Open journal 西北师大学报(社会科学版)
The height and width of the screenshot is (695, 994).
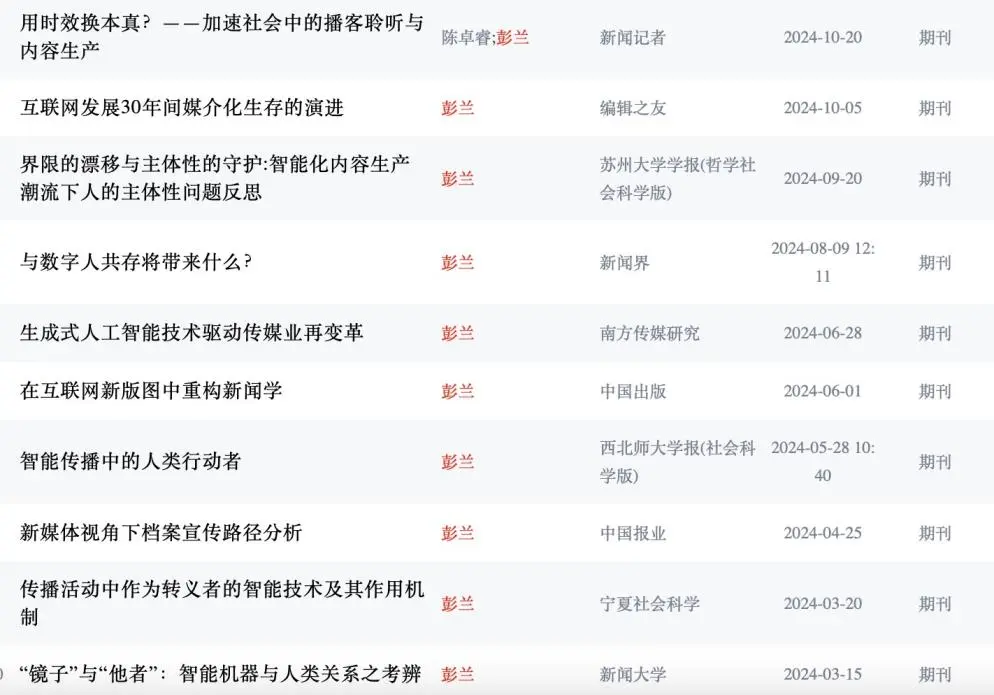(678, 462)
